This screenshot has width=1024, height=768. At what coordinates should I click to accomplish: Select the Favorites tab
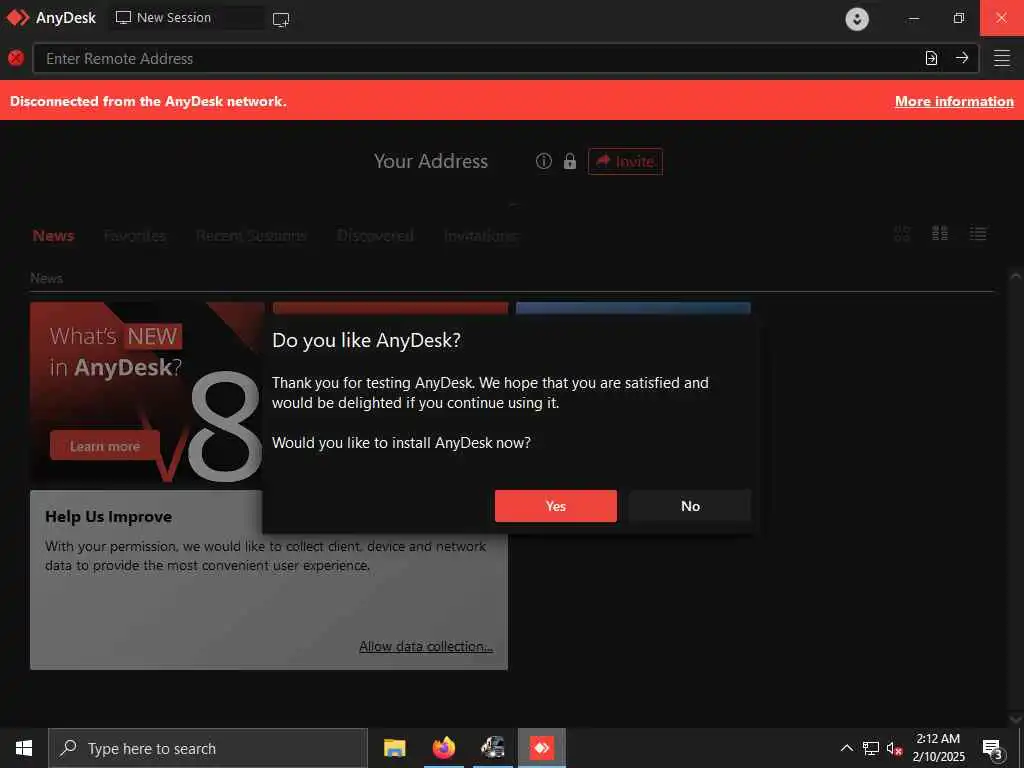tap(135, 235)
